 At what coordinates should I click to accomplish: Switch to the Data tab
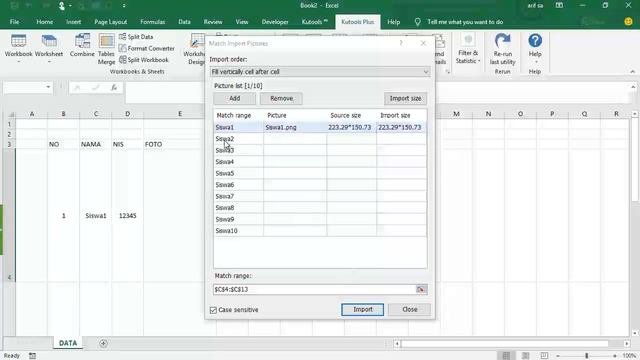tap(184, 22)
